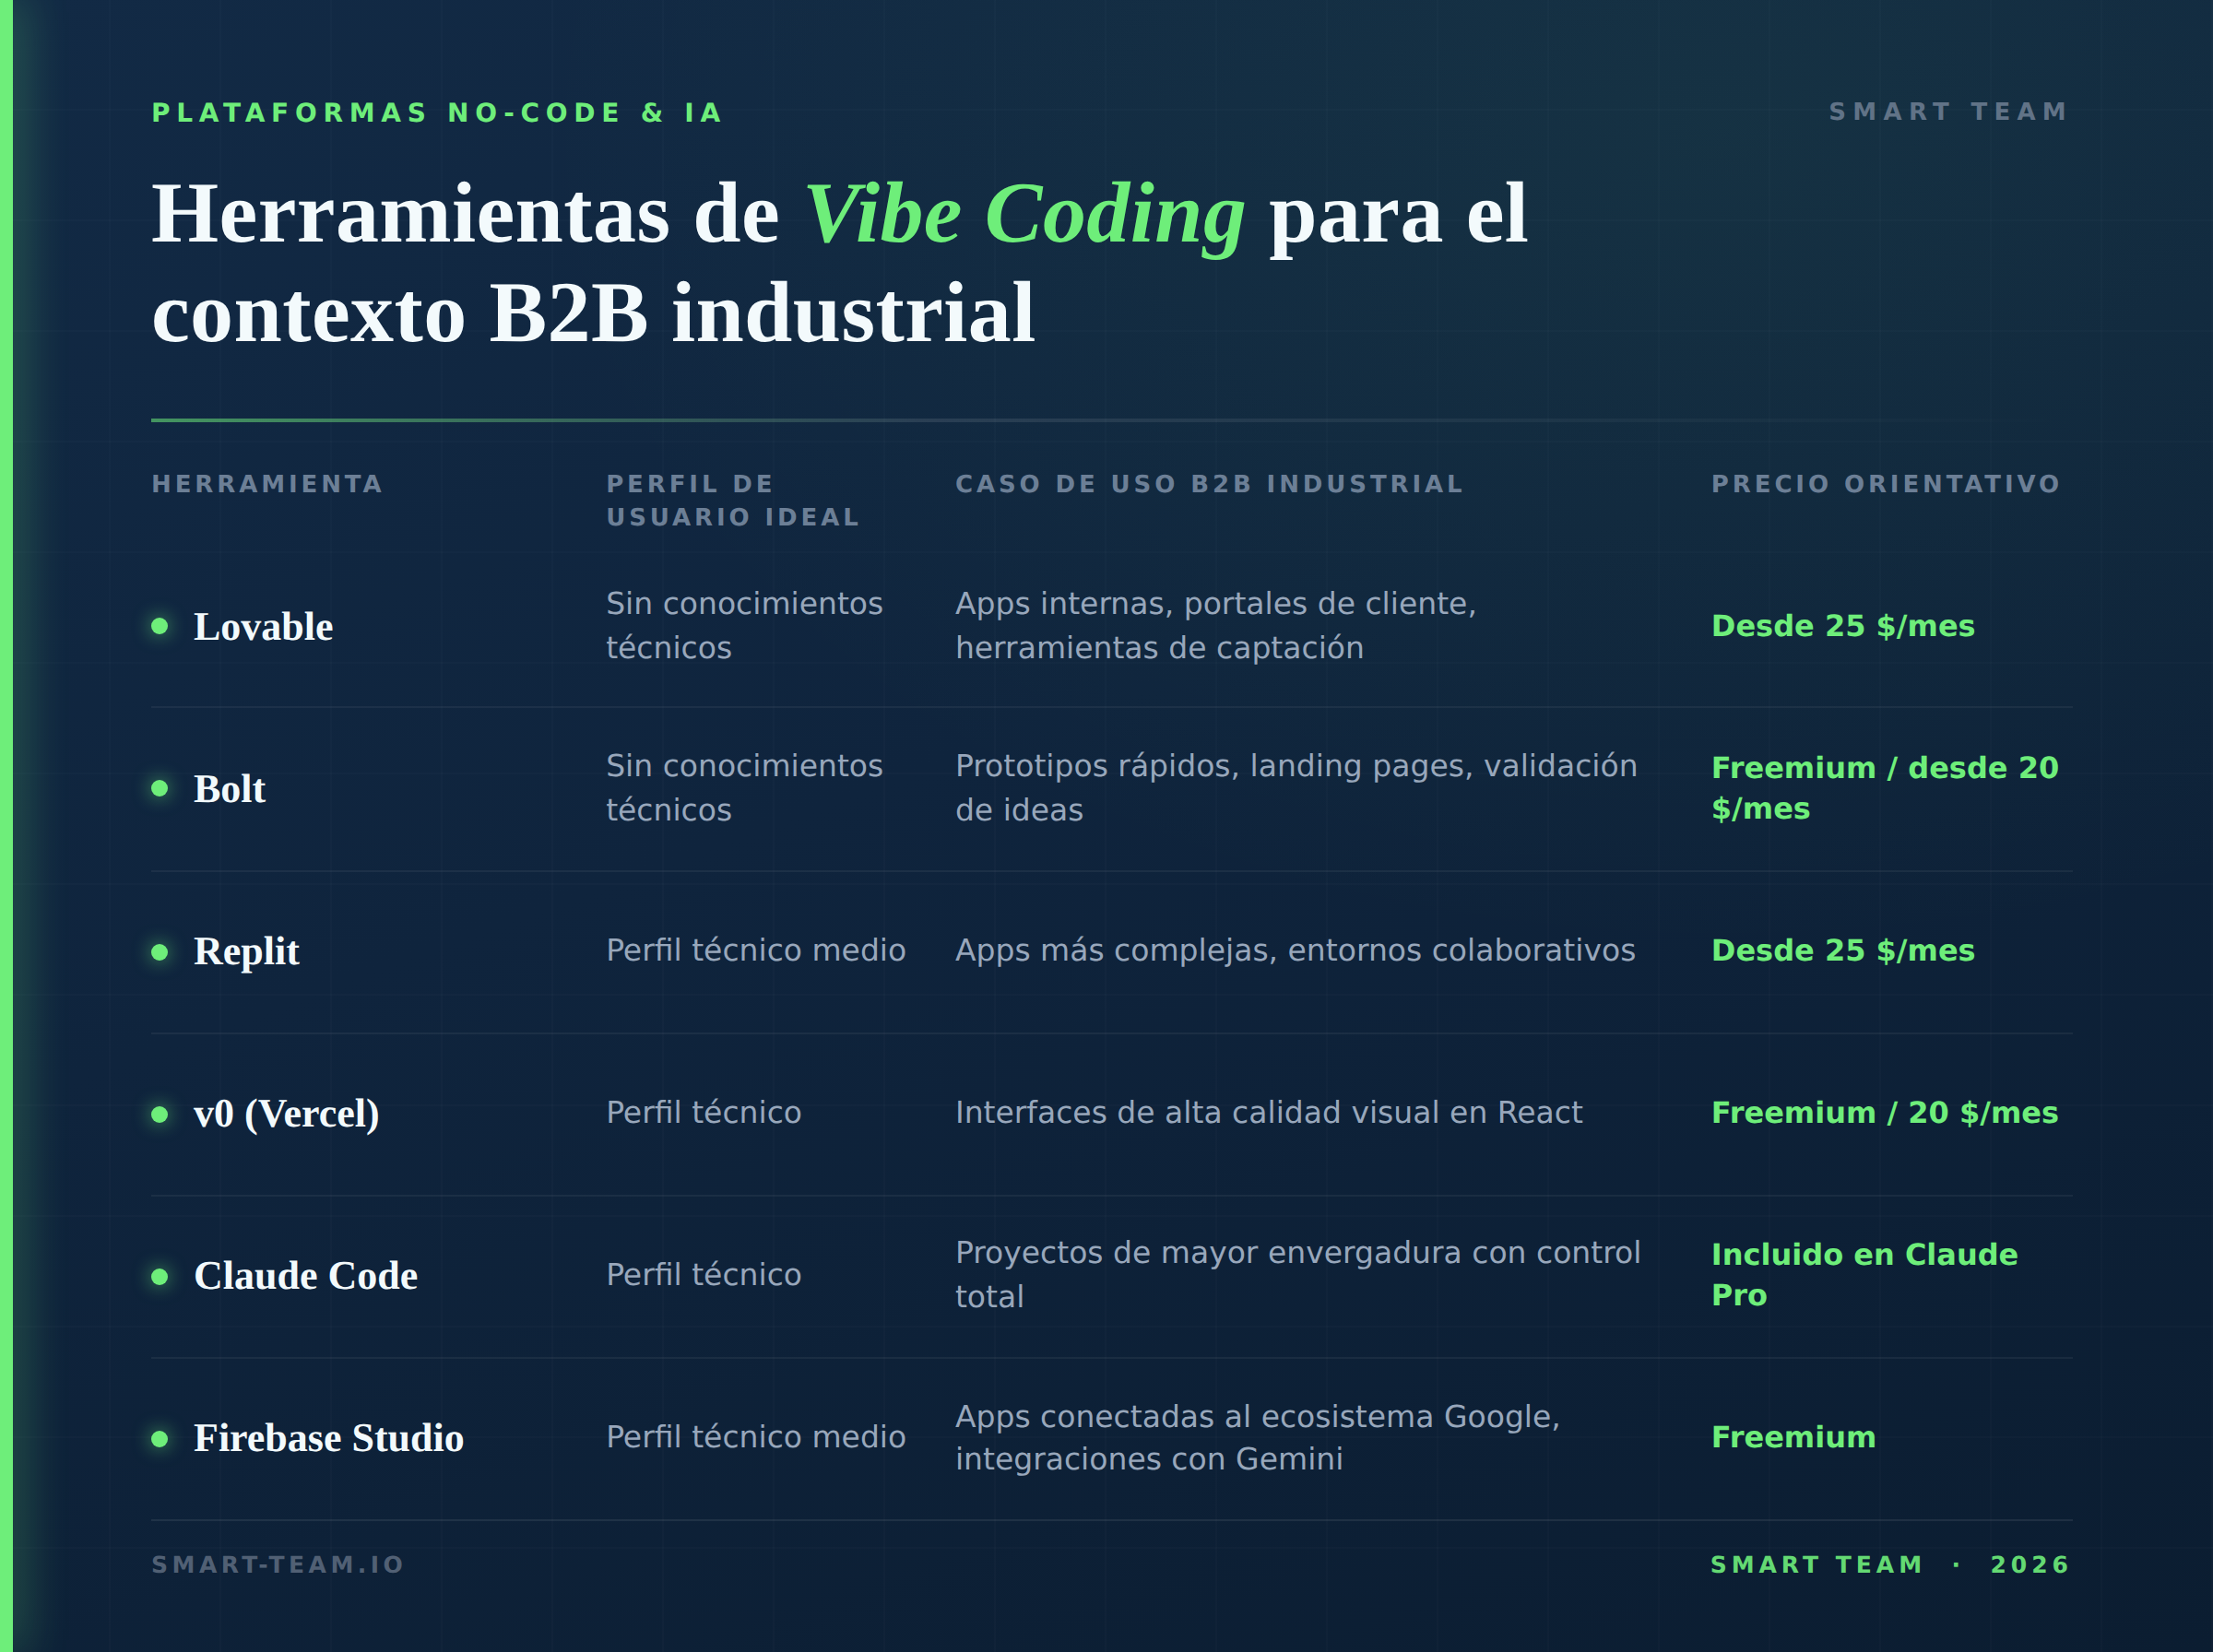
Task: Click Lovable's 'Desde 25 $/mes' price
Action: (1843, 626)
